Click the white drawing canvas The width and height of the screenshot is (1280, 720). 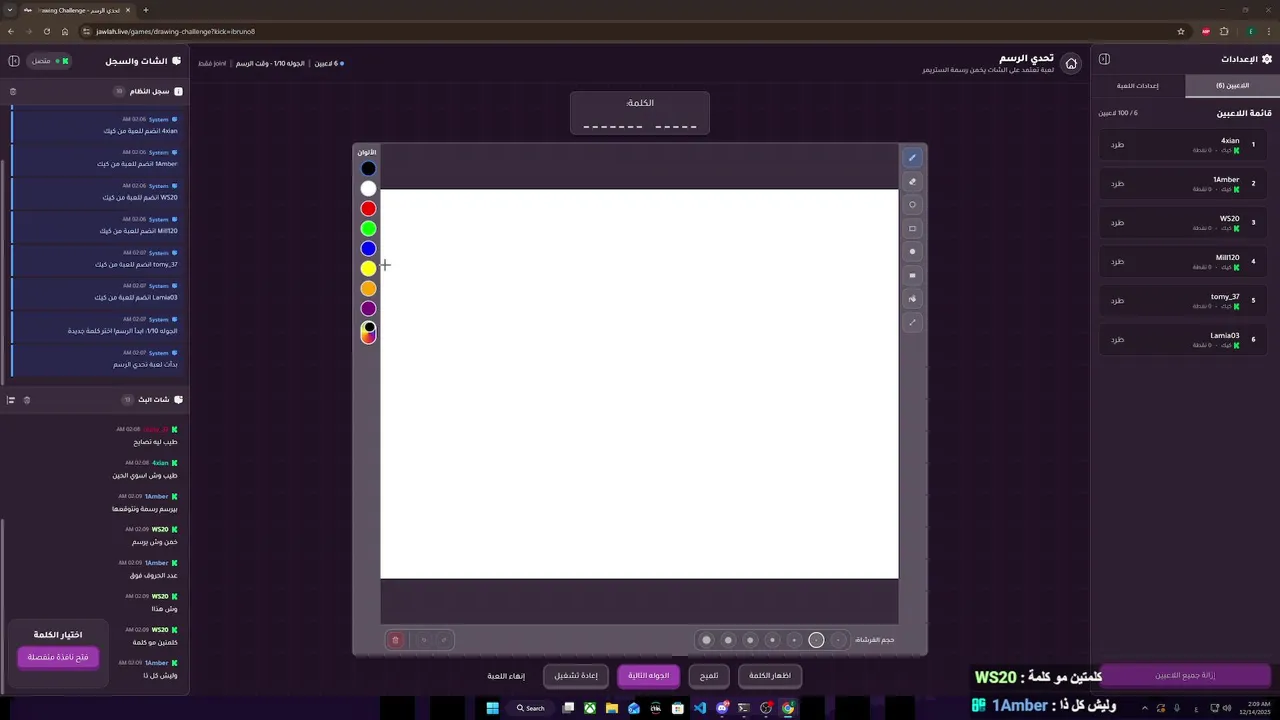pos(639,384)
